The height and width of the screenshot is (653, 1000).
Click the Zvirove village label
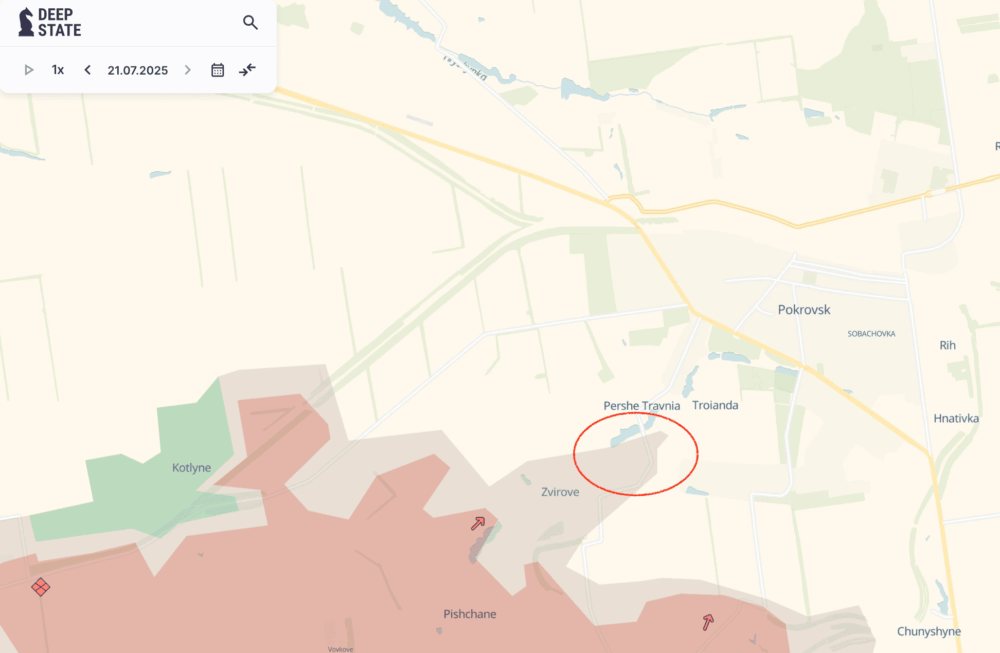(560, 492)
